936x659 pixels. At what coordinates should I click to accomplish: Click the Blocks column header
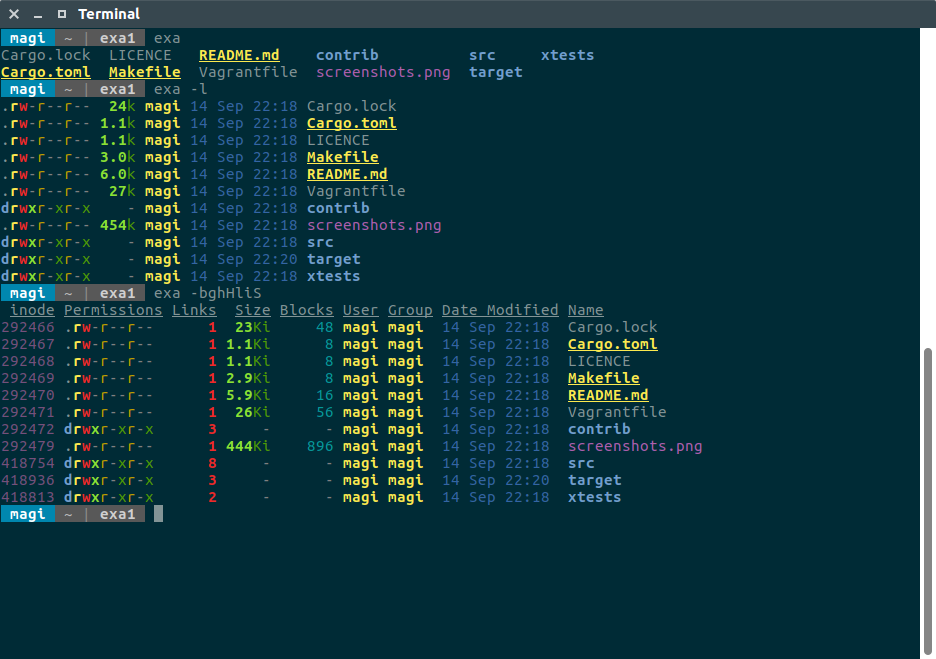pos(306,310)
